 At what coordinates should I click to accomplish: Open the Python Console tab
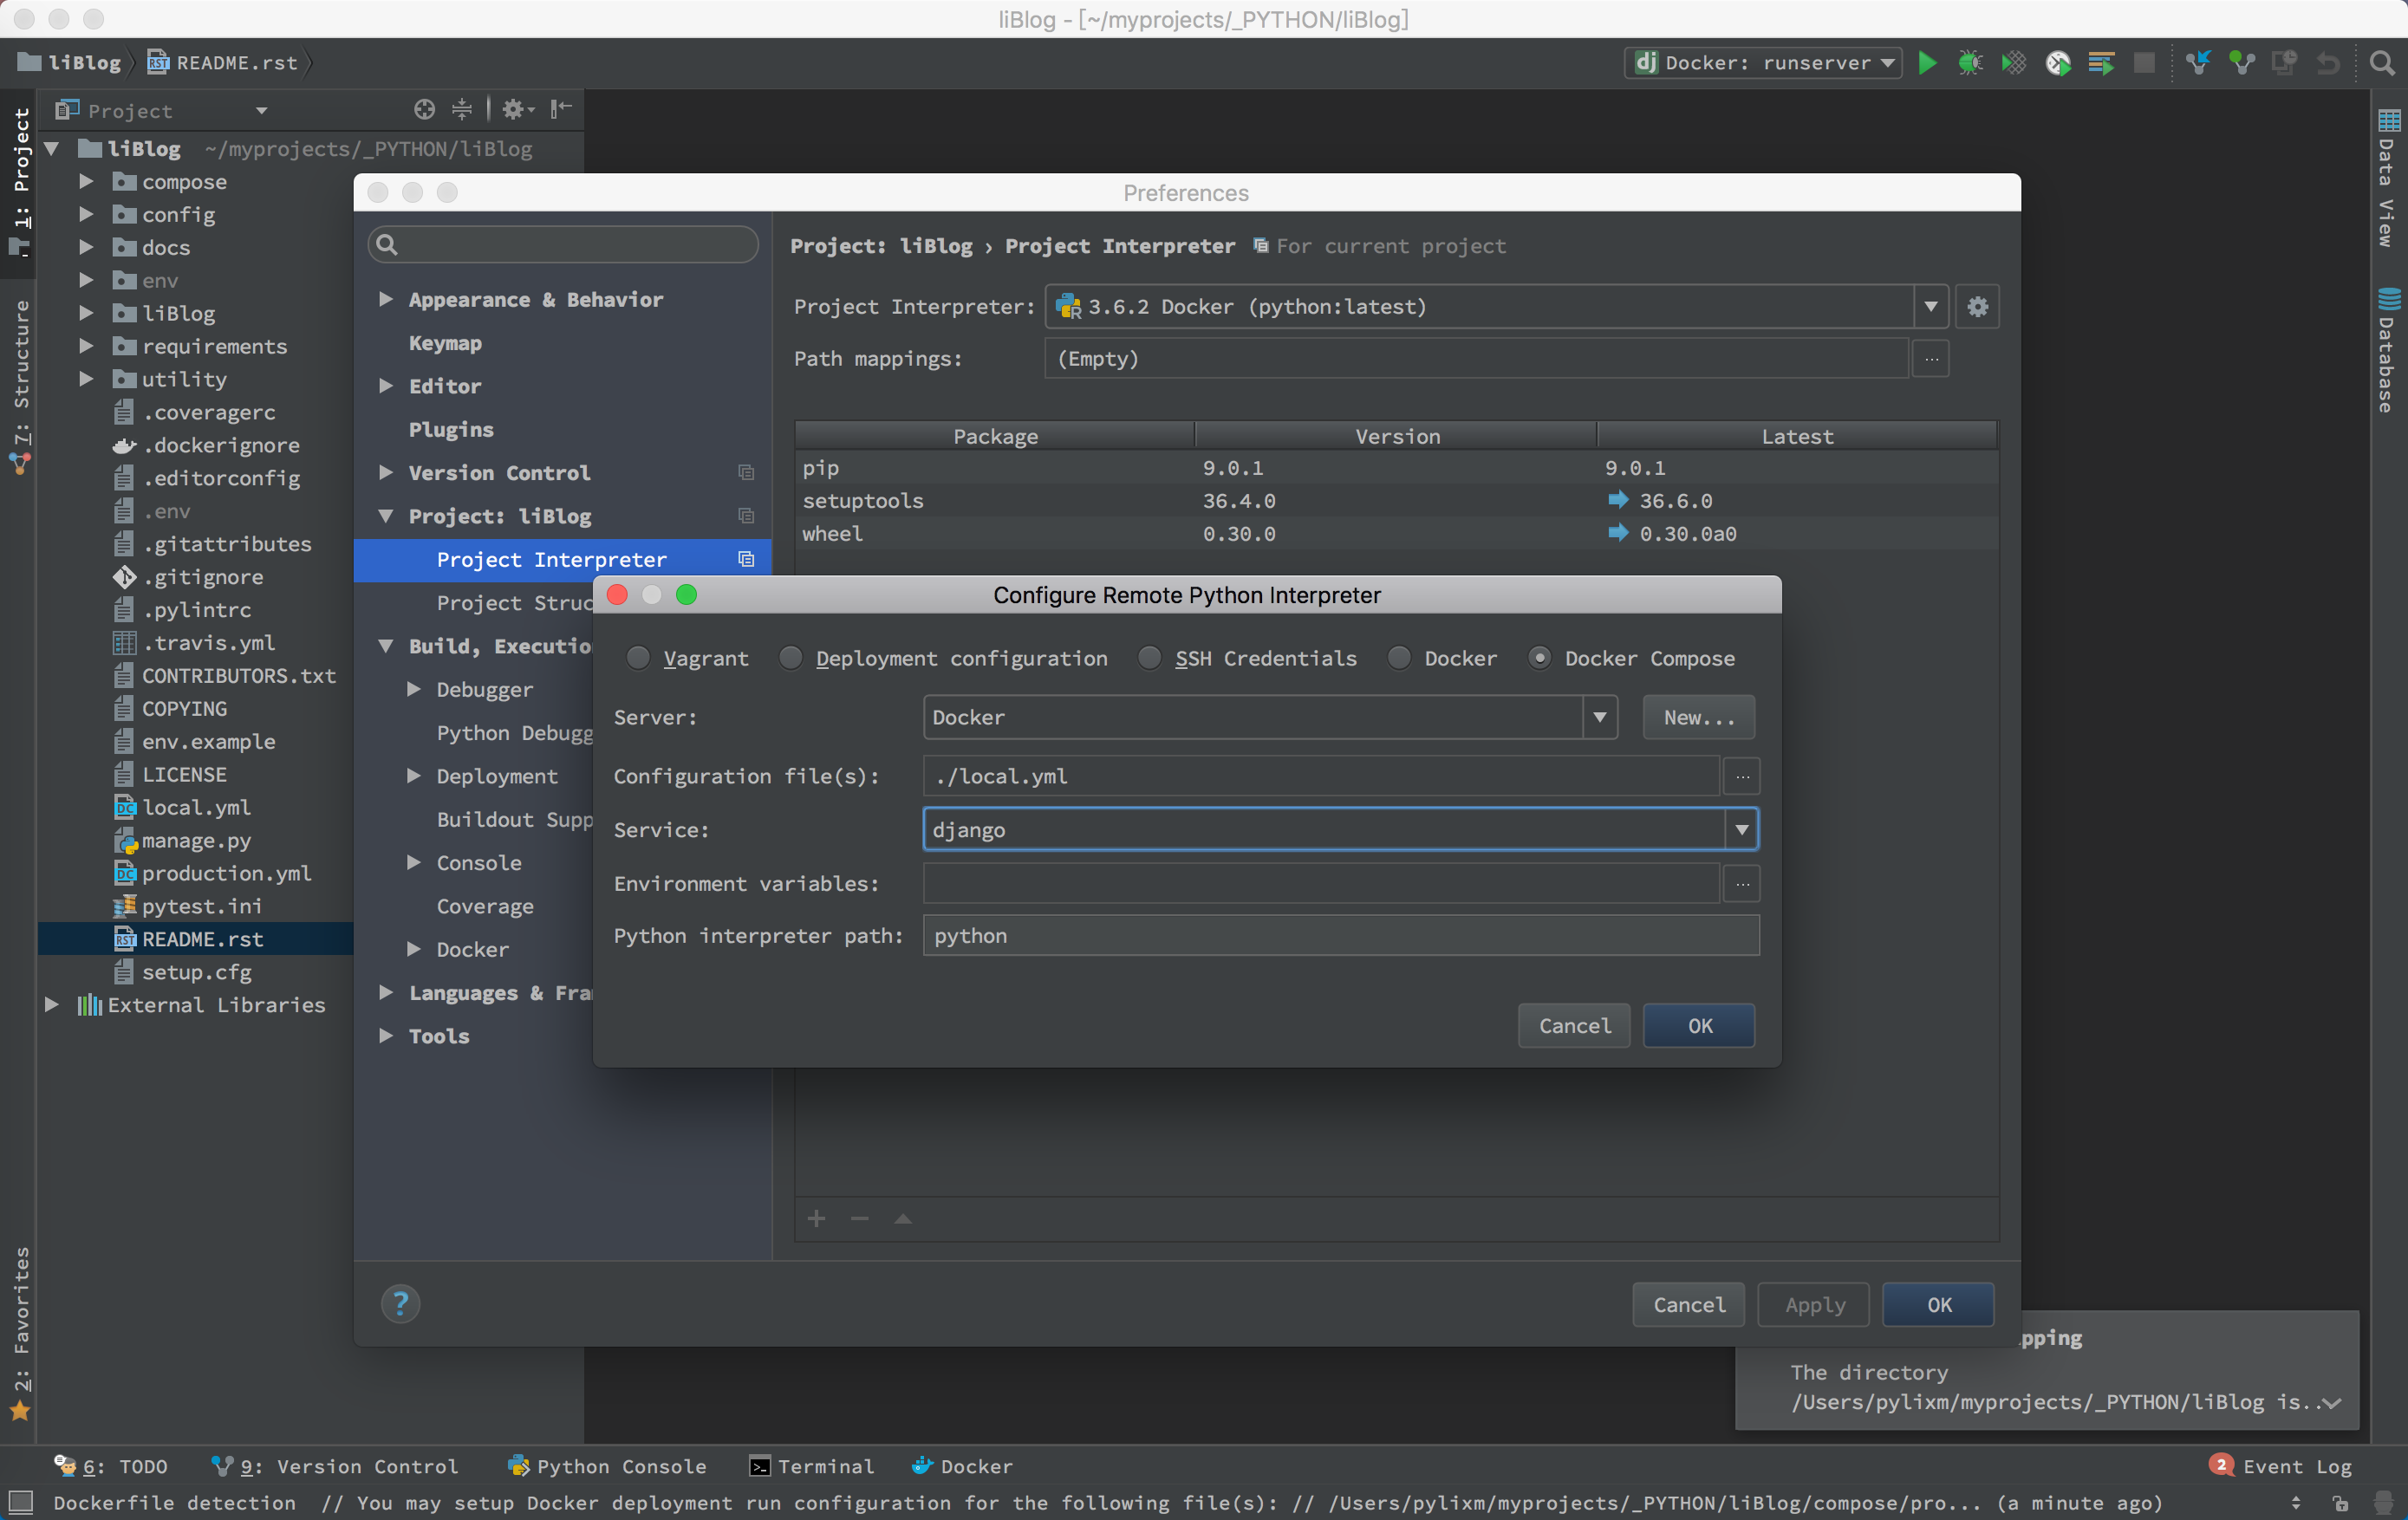pos(608,1466)
